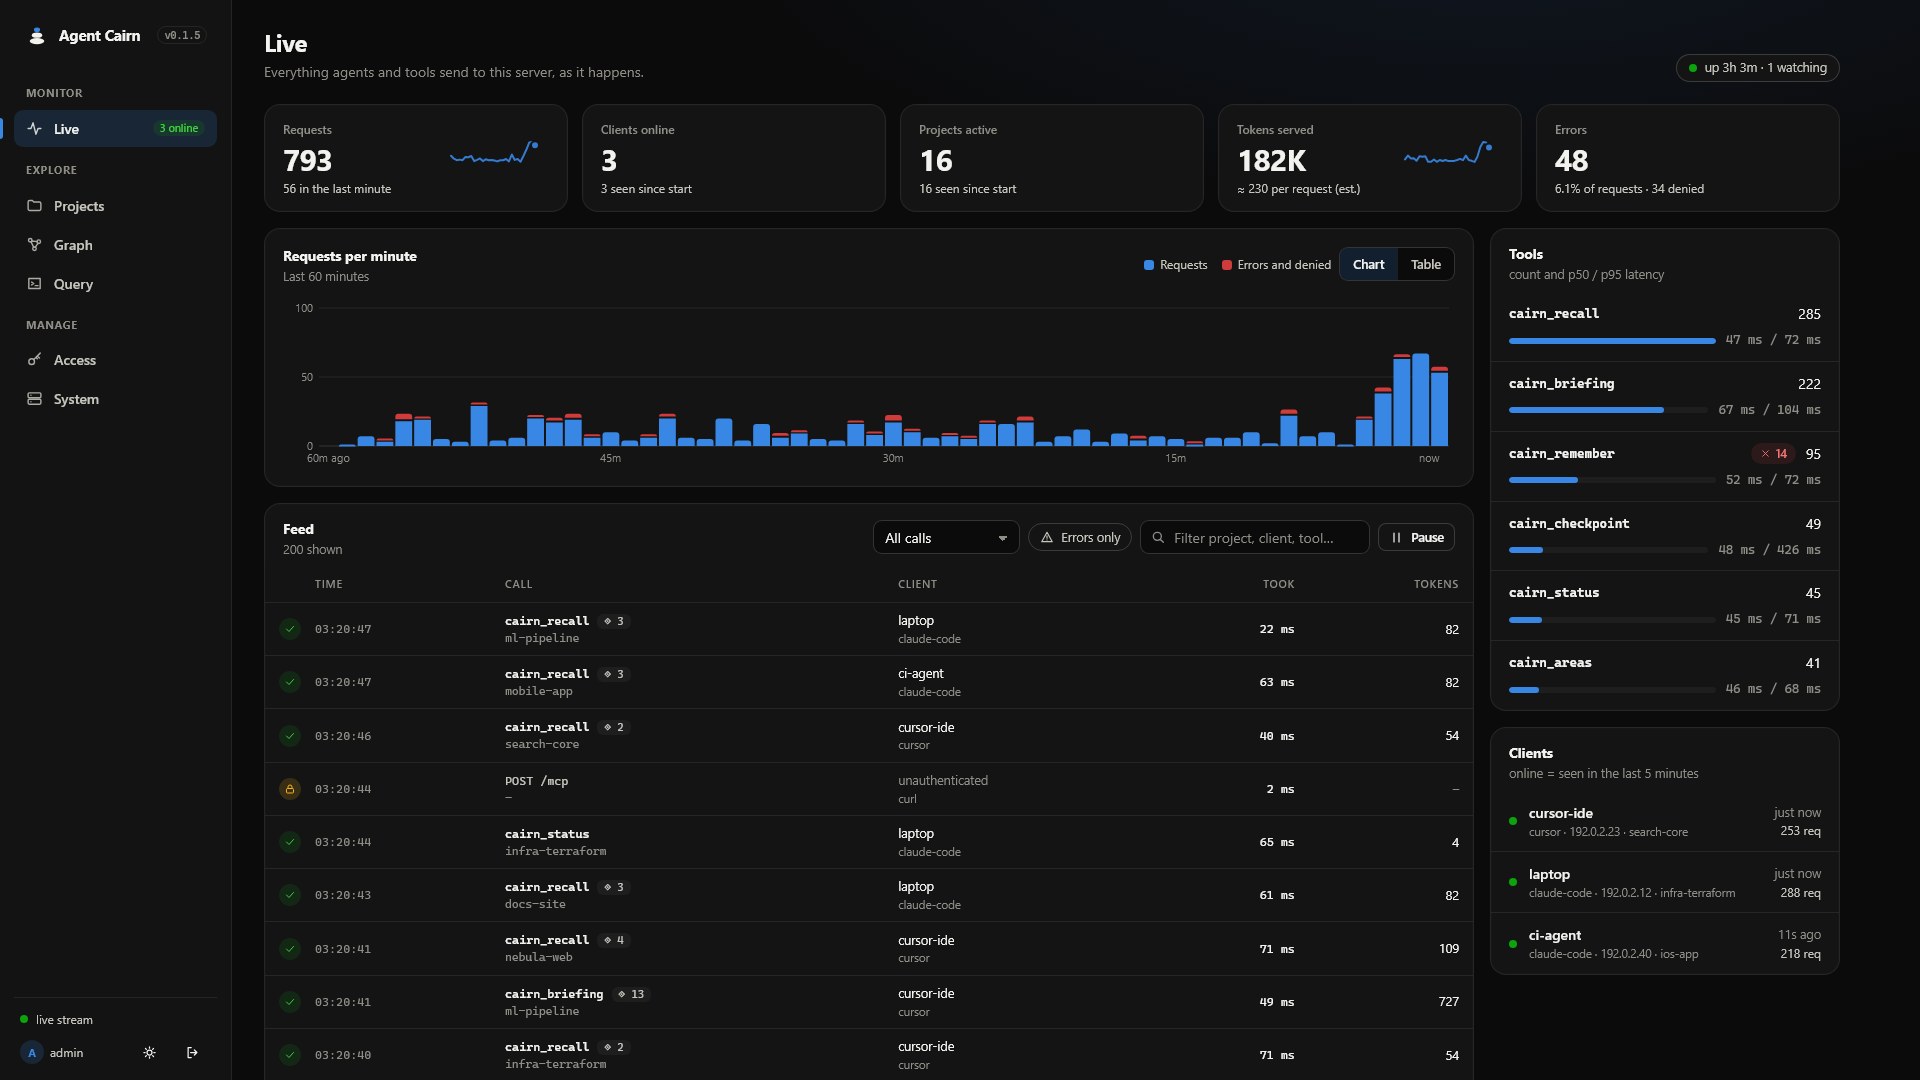Toggle the light/dark theme sun icon
This screenshot has width=1920, height=1080.
pos(149,1053)
